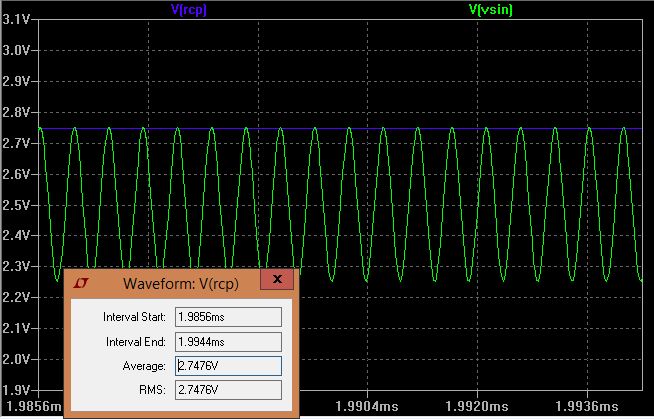Click the 3.1V vertical axis label
654x419 pixels.
pos(16,20)
